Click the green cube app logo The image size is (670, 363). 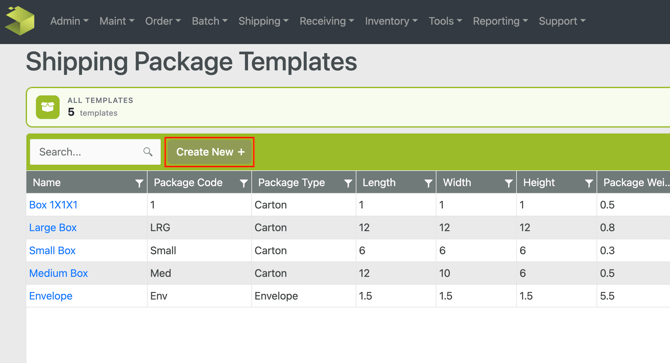[20, 20]
